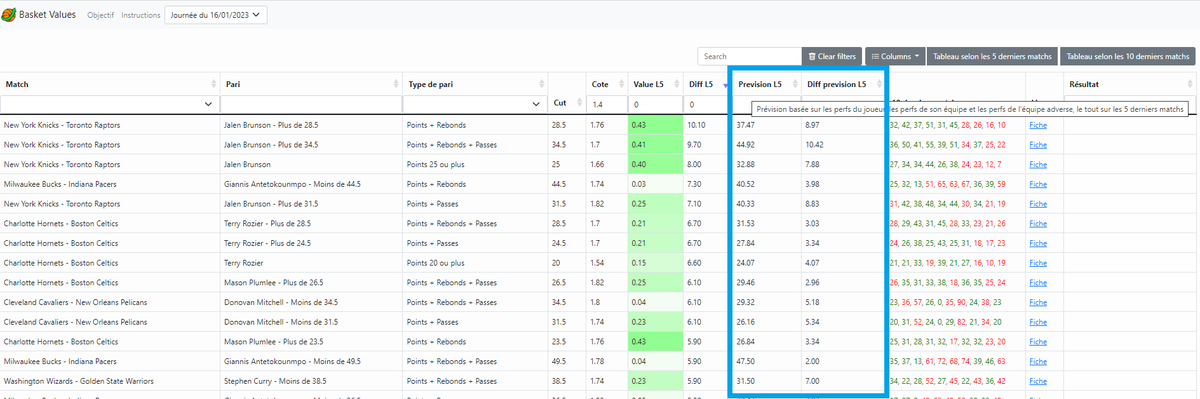Sort by Diff prevision L5 column arrows
Image resolution: width=1200 pixels, height=399 pixels.
[879, 84]
